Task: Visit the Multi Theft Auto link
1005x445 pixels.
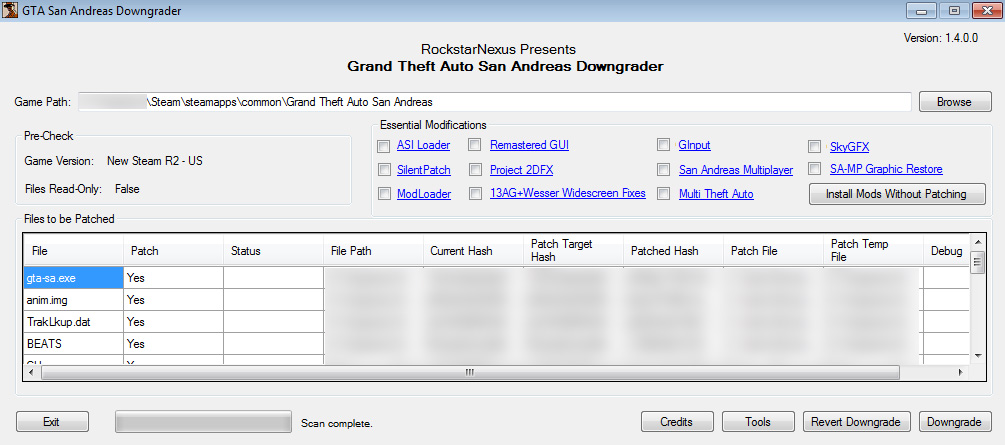Action: pyautogui.click(x=716, y=194)
